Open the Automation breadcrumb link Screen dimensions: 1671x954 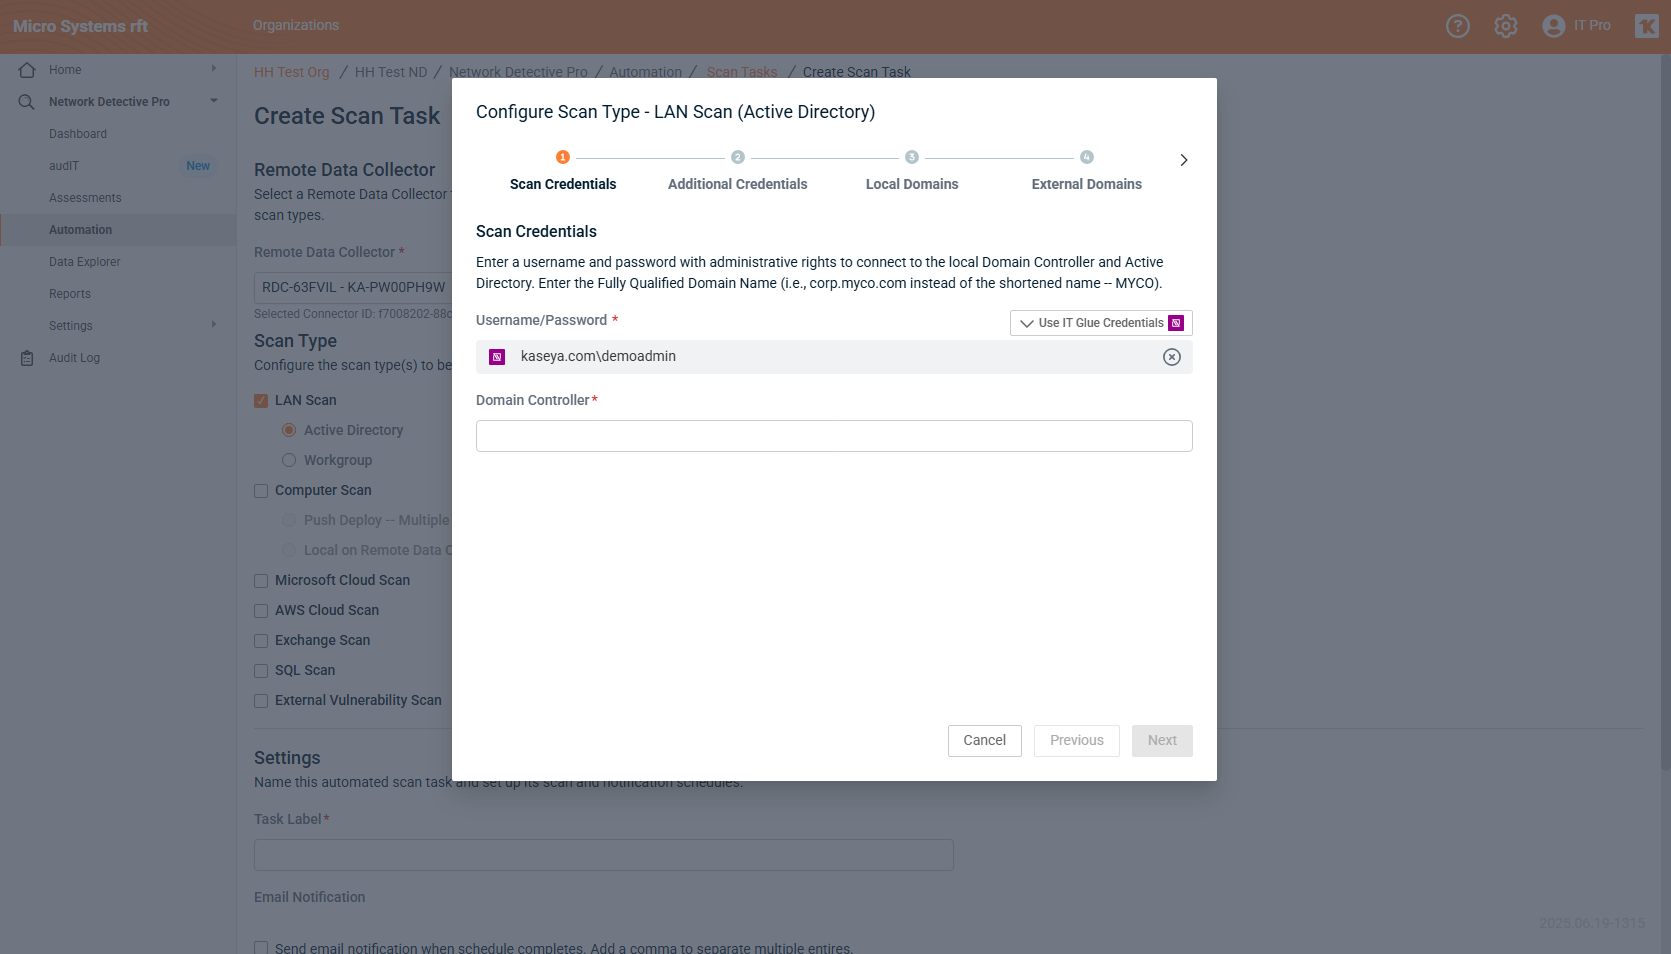pos(646,72)
